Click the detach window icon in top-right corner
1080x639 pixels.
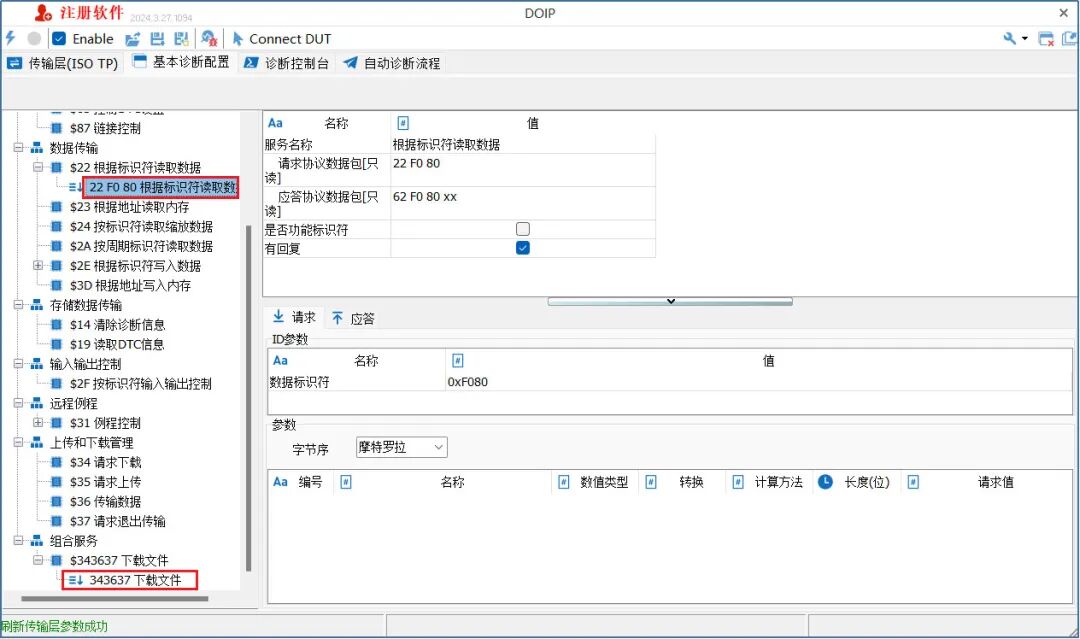[1071, 38]
